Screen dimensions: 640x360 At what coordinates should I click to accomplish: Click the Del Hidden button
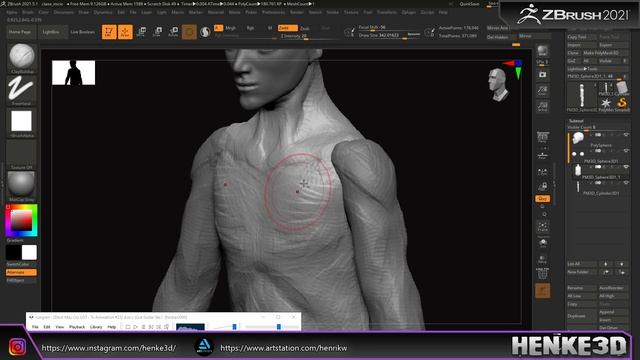coord(497,37)
